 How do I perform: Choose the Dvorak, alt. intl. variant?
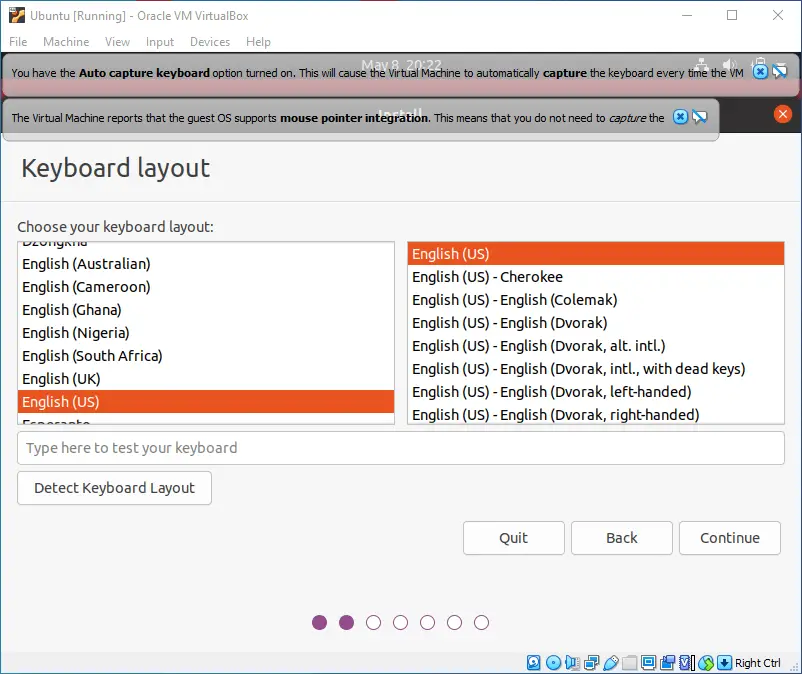(x=596, y=346)
